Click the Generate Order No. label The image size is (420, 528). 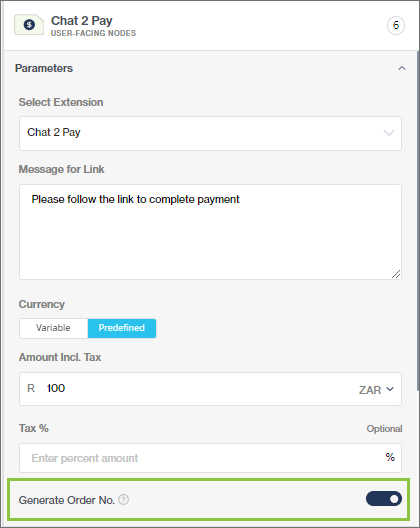67,500
